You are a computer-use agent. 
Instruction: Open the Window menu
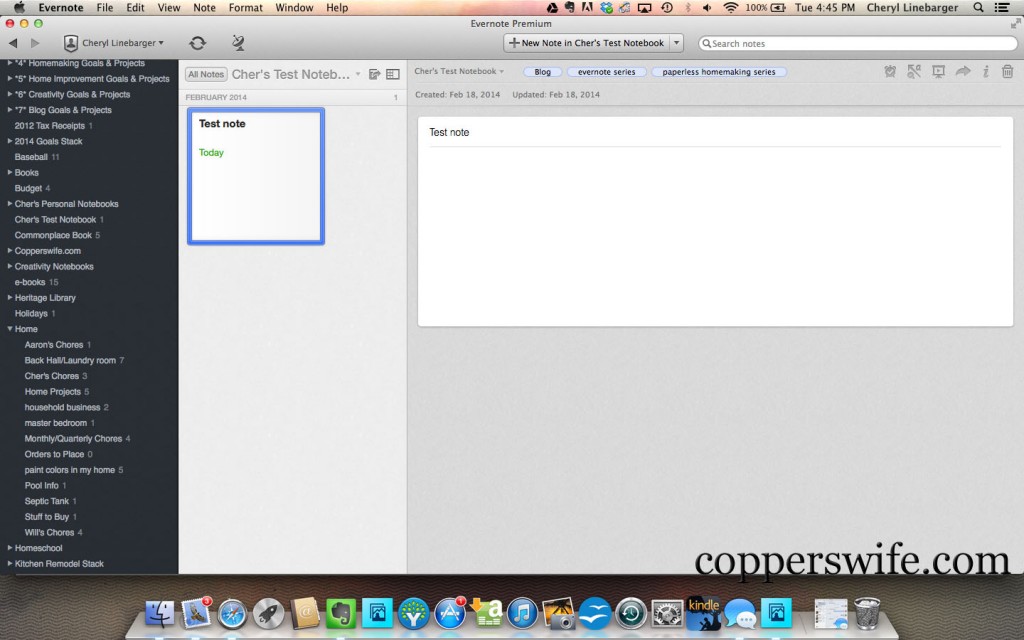click(294, 8)
